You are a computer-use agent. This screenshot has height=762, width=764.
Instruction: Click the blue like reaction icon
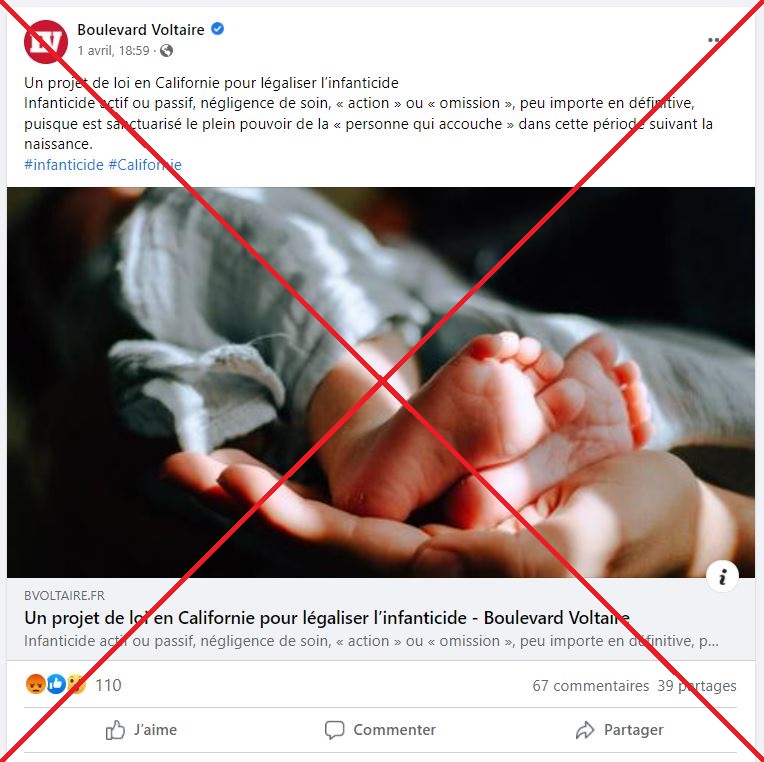click(x=56, y=685)
